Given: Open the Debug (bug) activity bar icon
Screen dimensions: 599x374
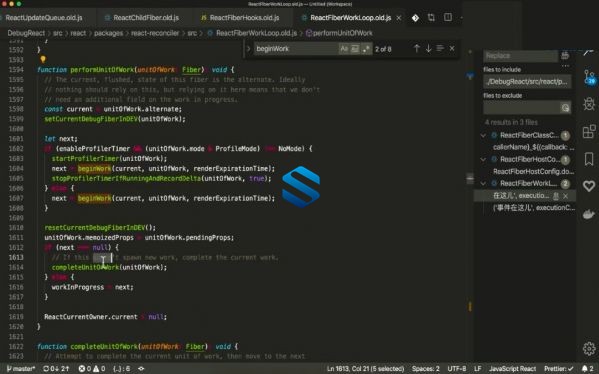Looking at the screenshot, I should pos(589,104).
